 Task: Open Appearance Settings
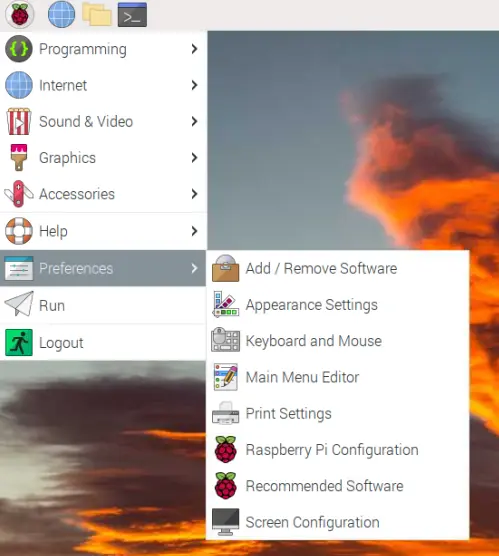pyautogui.click(x=338, y=305)
